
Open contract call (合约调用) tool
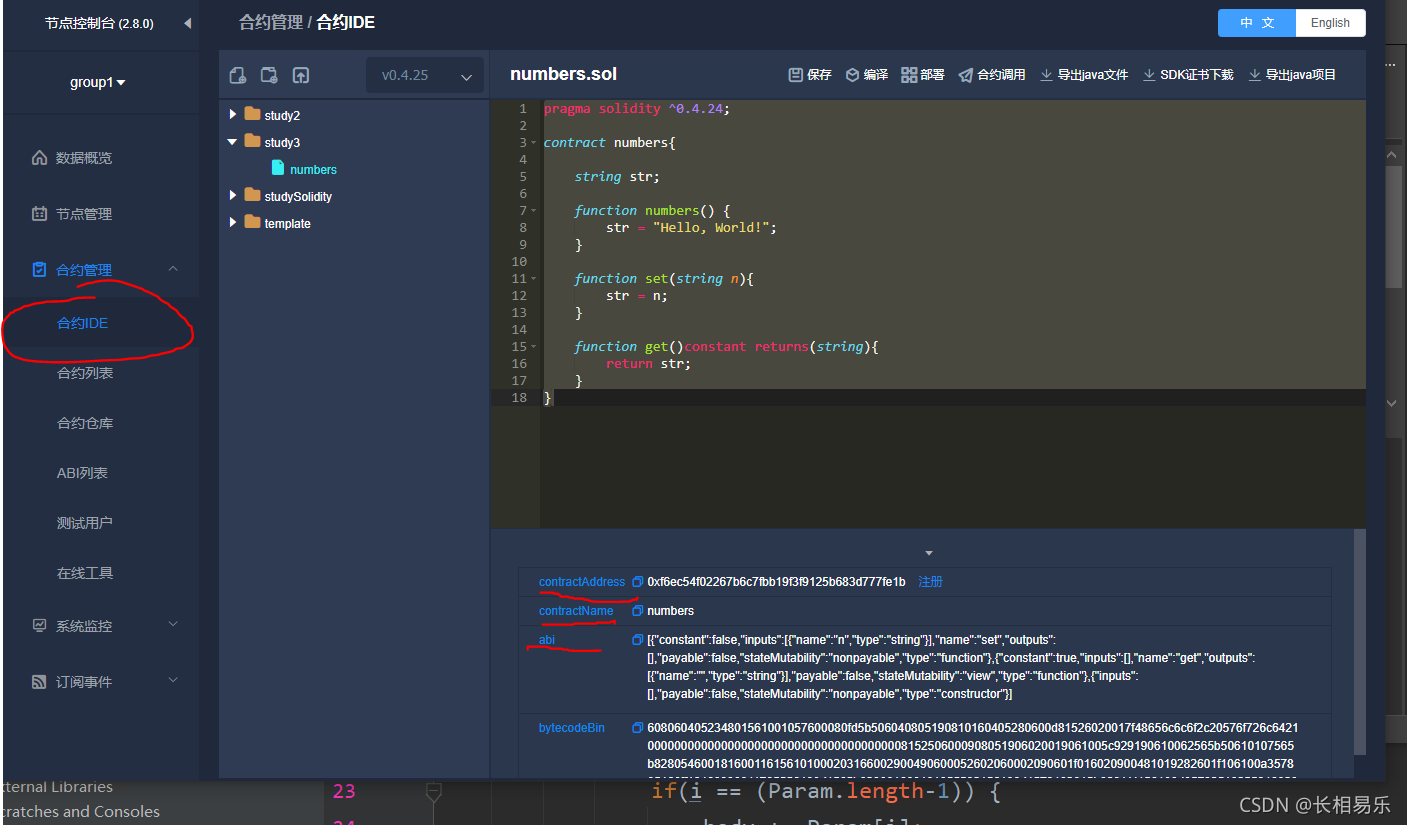[x=990, y=74]
